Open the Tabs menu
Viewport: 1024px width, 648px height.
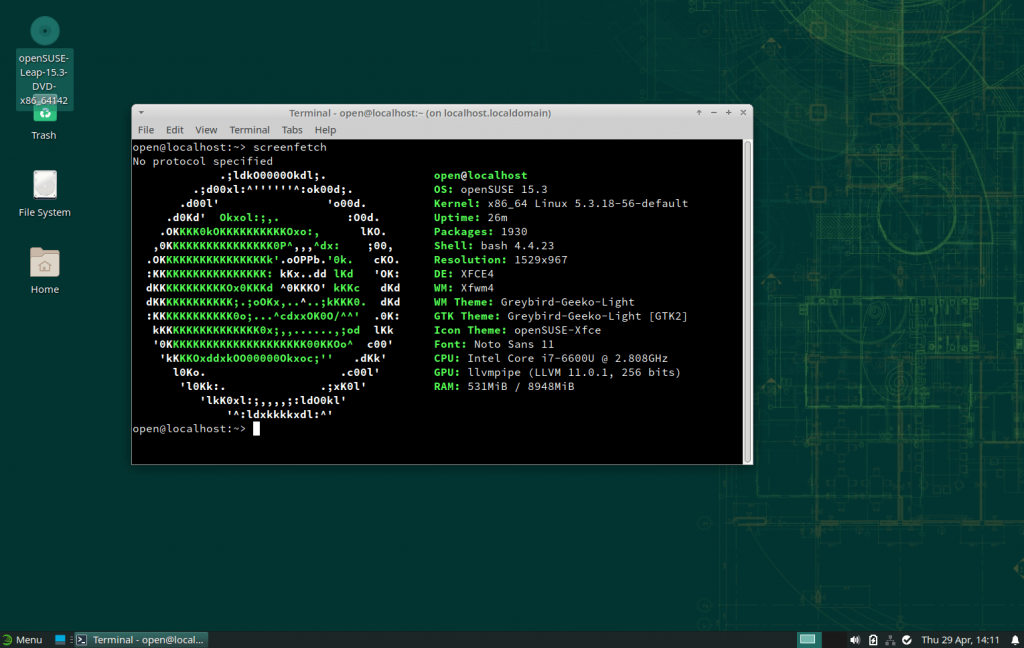pyautogui.click(x=292, y=130)
